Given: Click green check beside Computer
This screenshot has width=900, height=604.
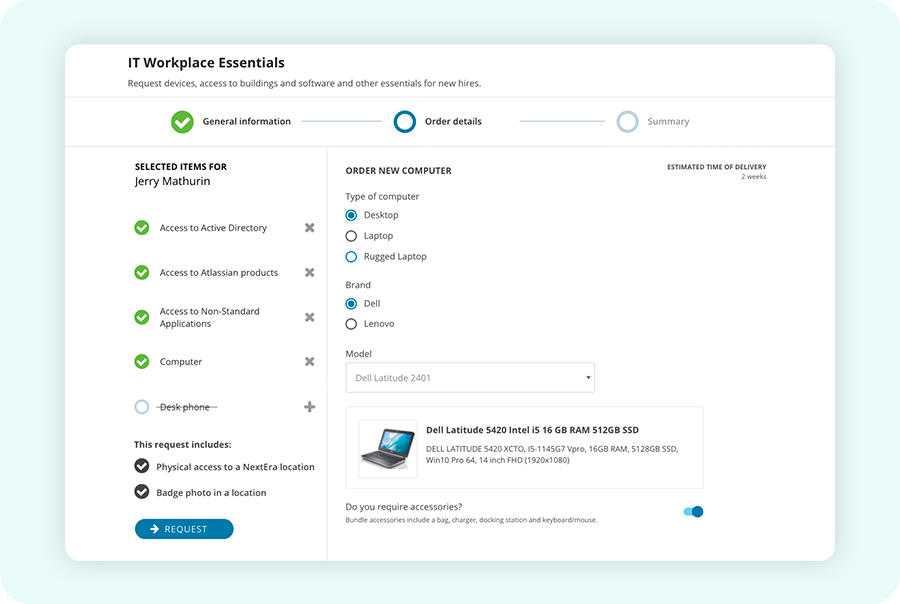Looking at the screenshot, I should (142, 361).
